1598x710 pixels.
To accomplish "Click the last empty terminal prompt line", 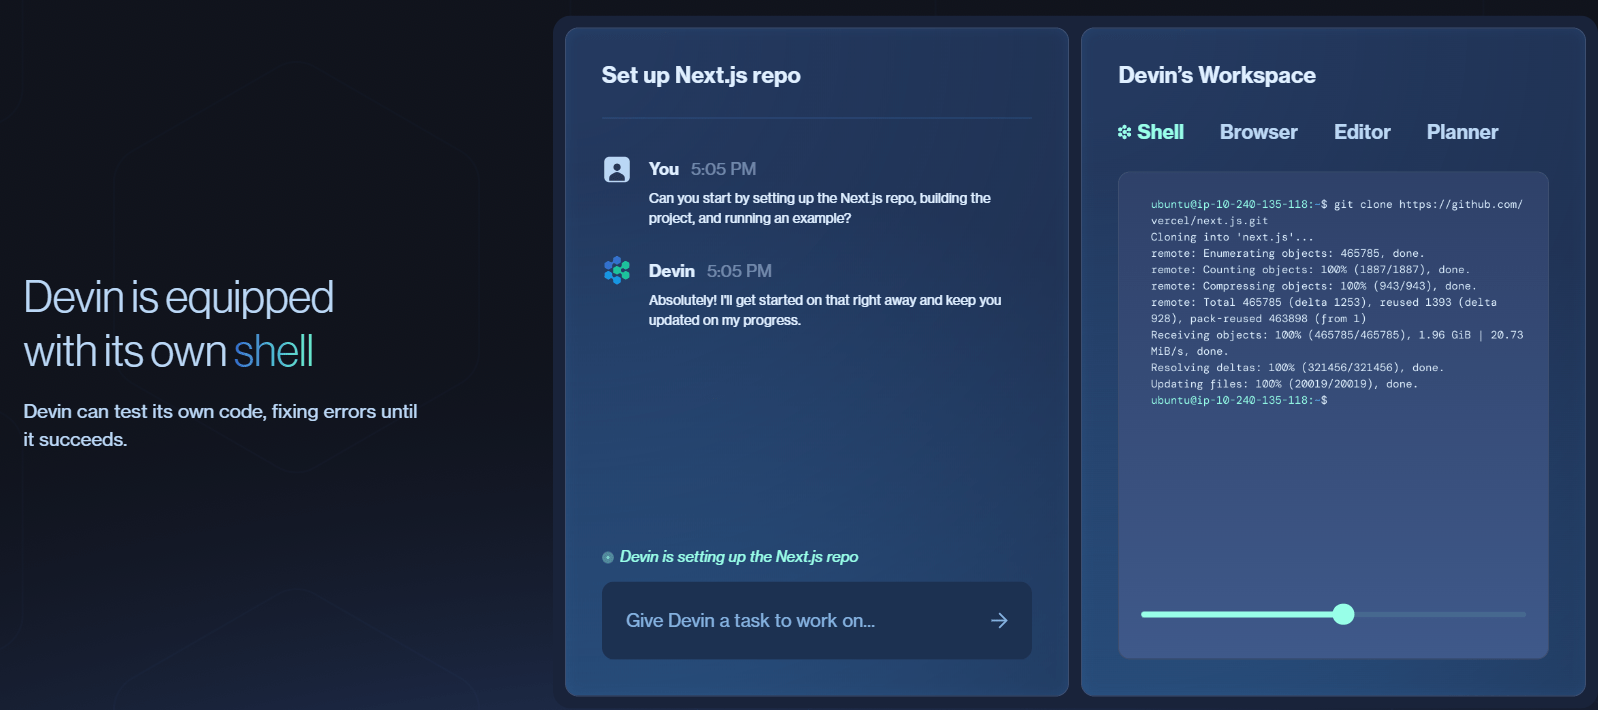I will tap(1239, 400).
